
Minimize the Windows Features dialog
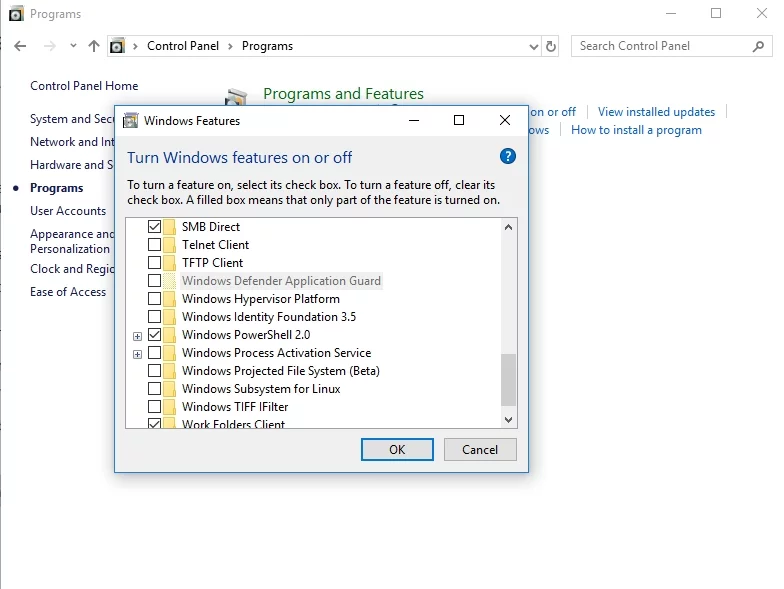(414, 120)
